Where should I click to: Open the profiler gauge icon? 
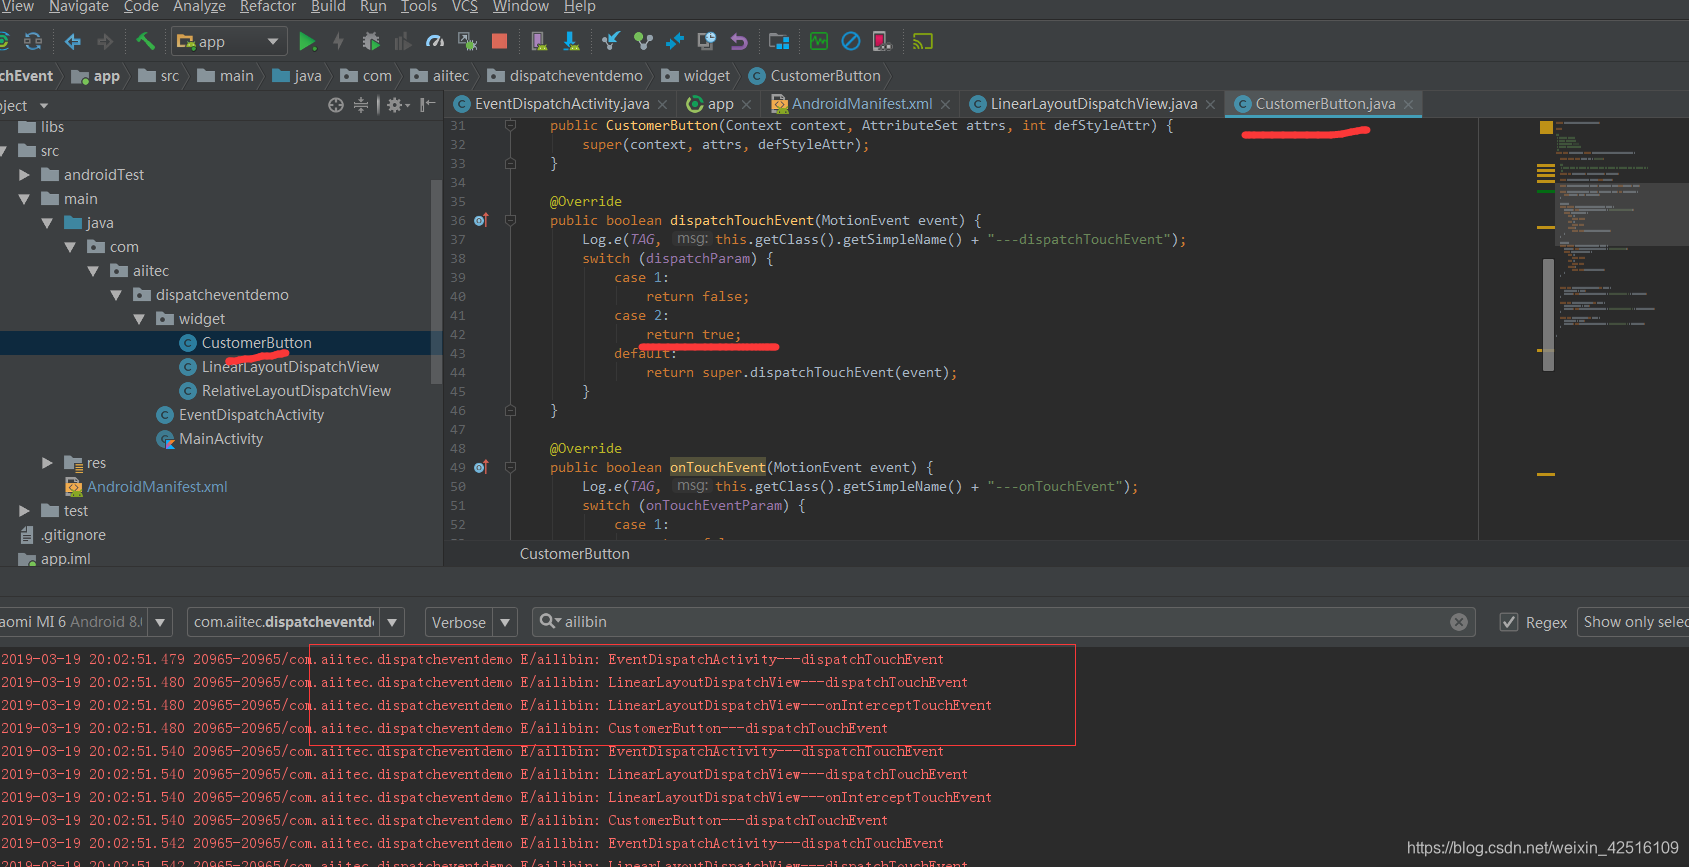point(435,41)
